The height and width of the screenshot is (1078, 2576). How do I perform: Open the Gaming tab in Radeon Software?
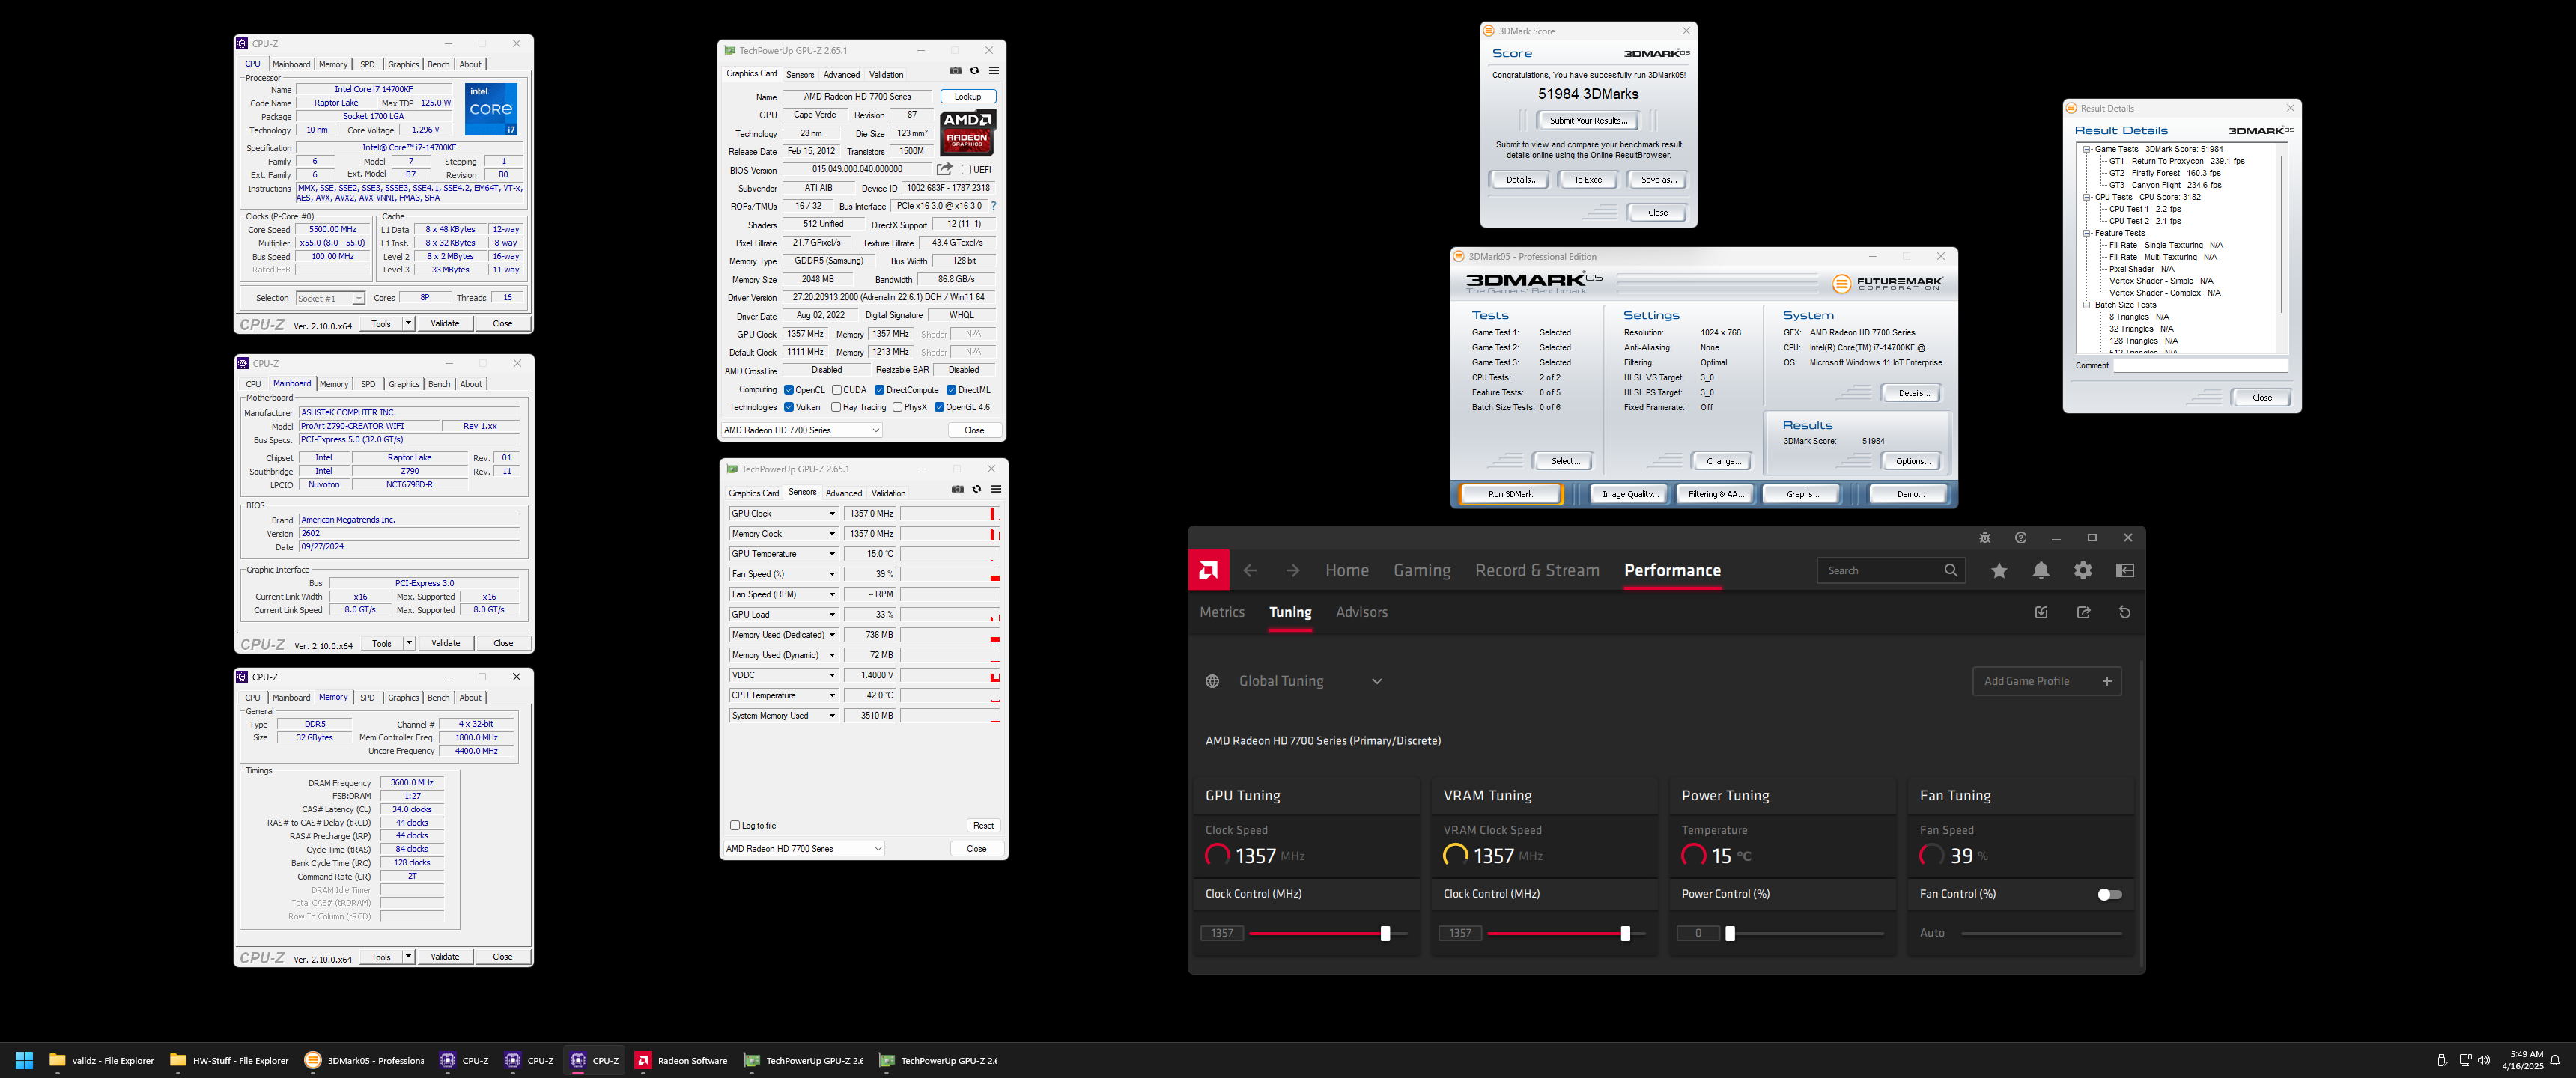point(1422,570)
